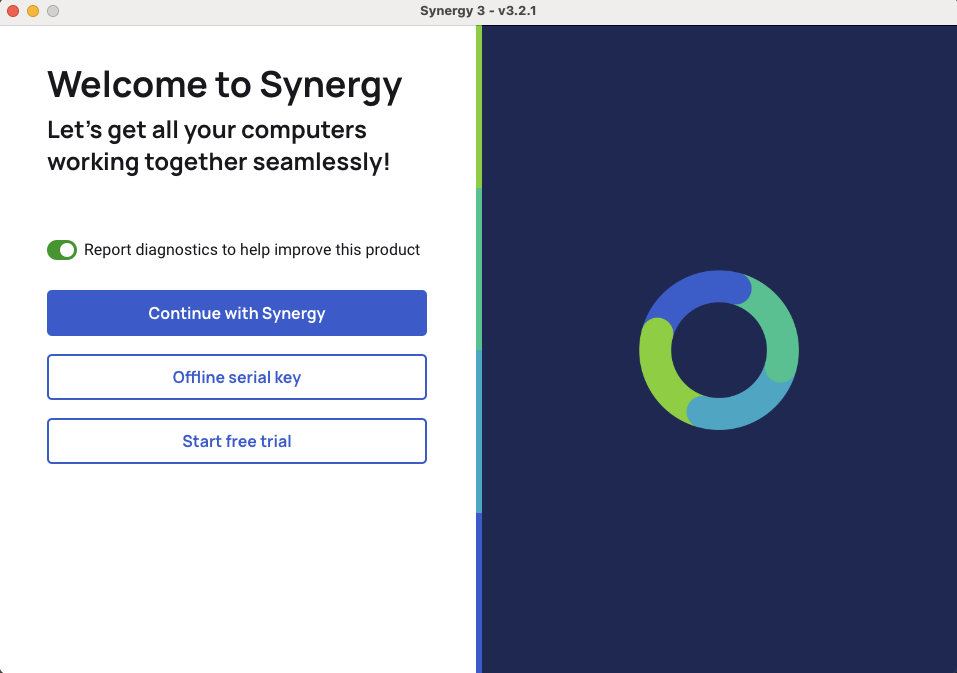Screen dimensions: 957x673
Task: Close the Synergy welcome window
Action: coord(12,11)
